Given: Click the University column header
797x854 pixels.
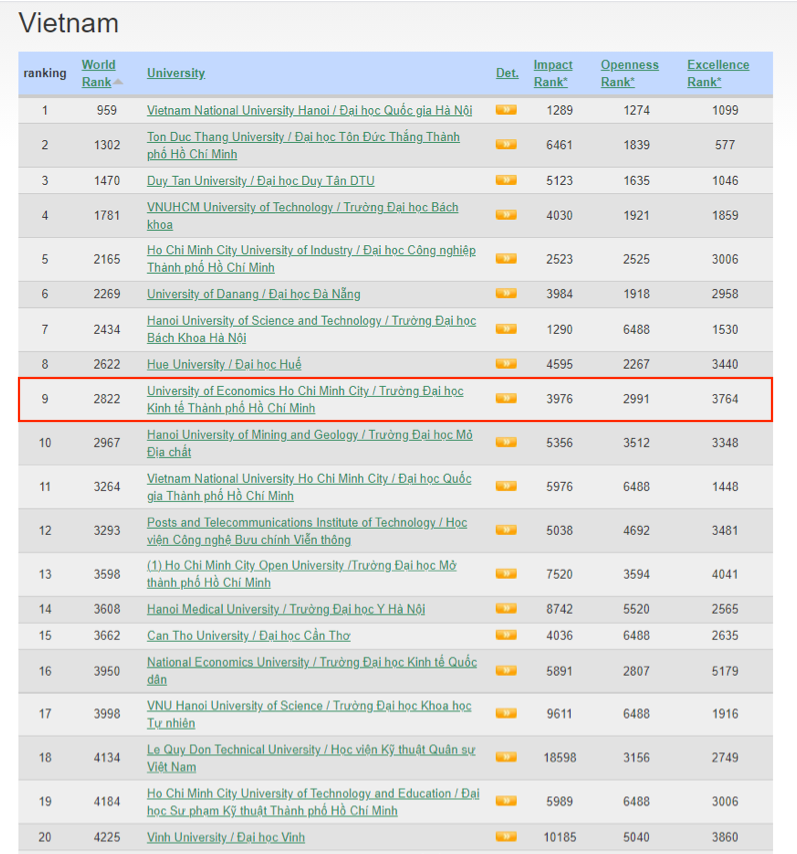Looking at the screenshot, I should (176, 73).
